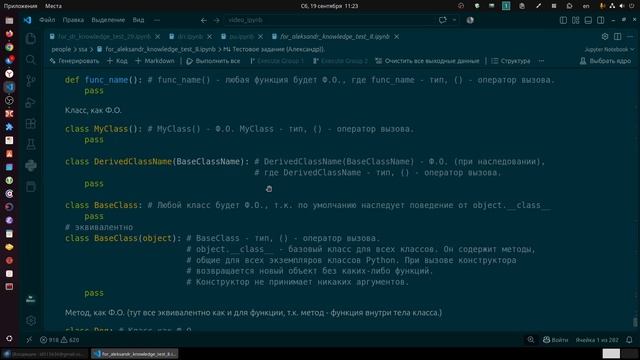Viewport: 640px width, 360px height.
Task: Click the Генерировать button
Action: point(74,61)
